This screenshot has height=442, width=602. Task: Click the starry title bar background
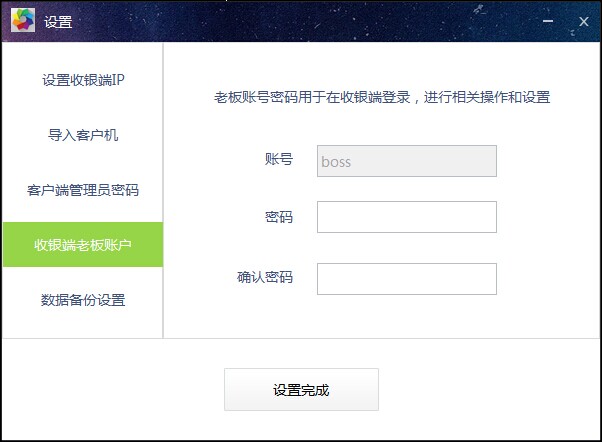(307, 21)
